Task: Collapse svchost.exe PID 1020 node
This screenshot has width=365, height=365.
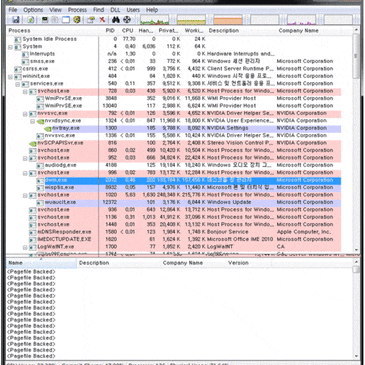Action: (x=25, y=195)
